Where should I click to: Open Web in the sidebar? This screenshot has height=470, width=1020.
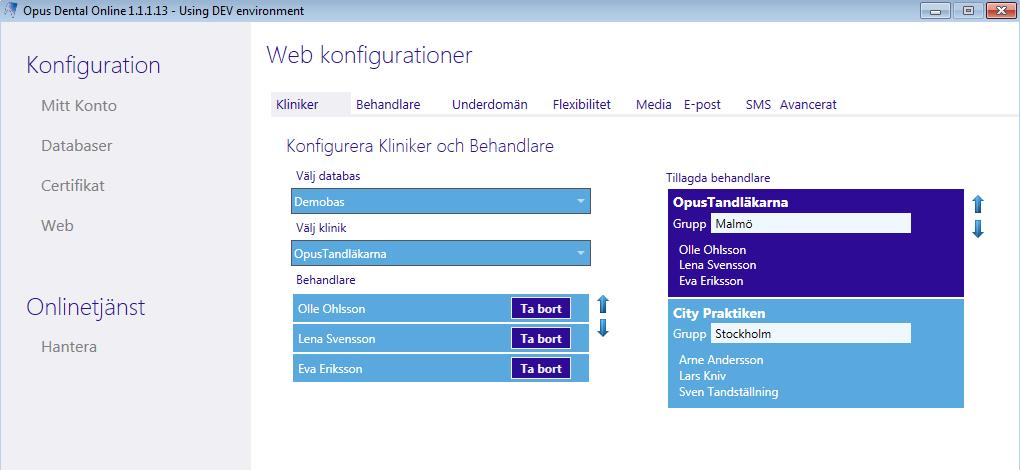(57, 226)
